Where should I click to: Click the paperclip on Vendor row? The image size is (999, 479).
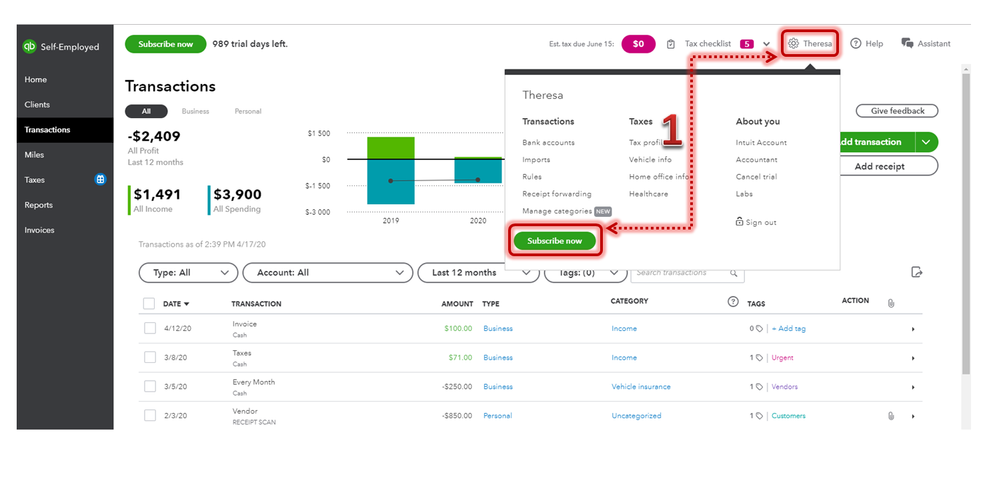(891, 416)
